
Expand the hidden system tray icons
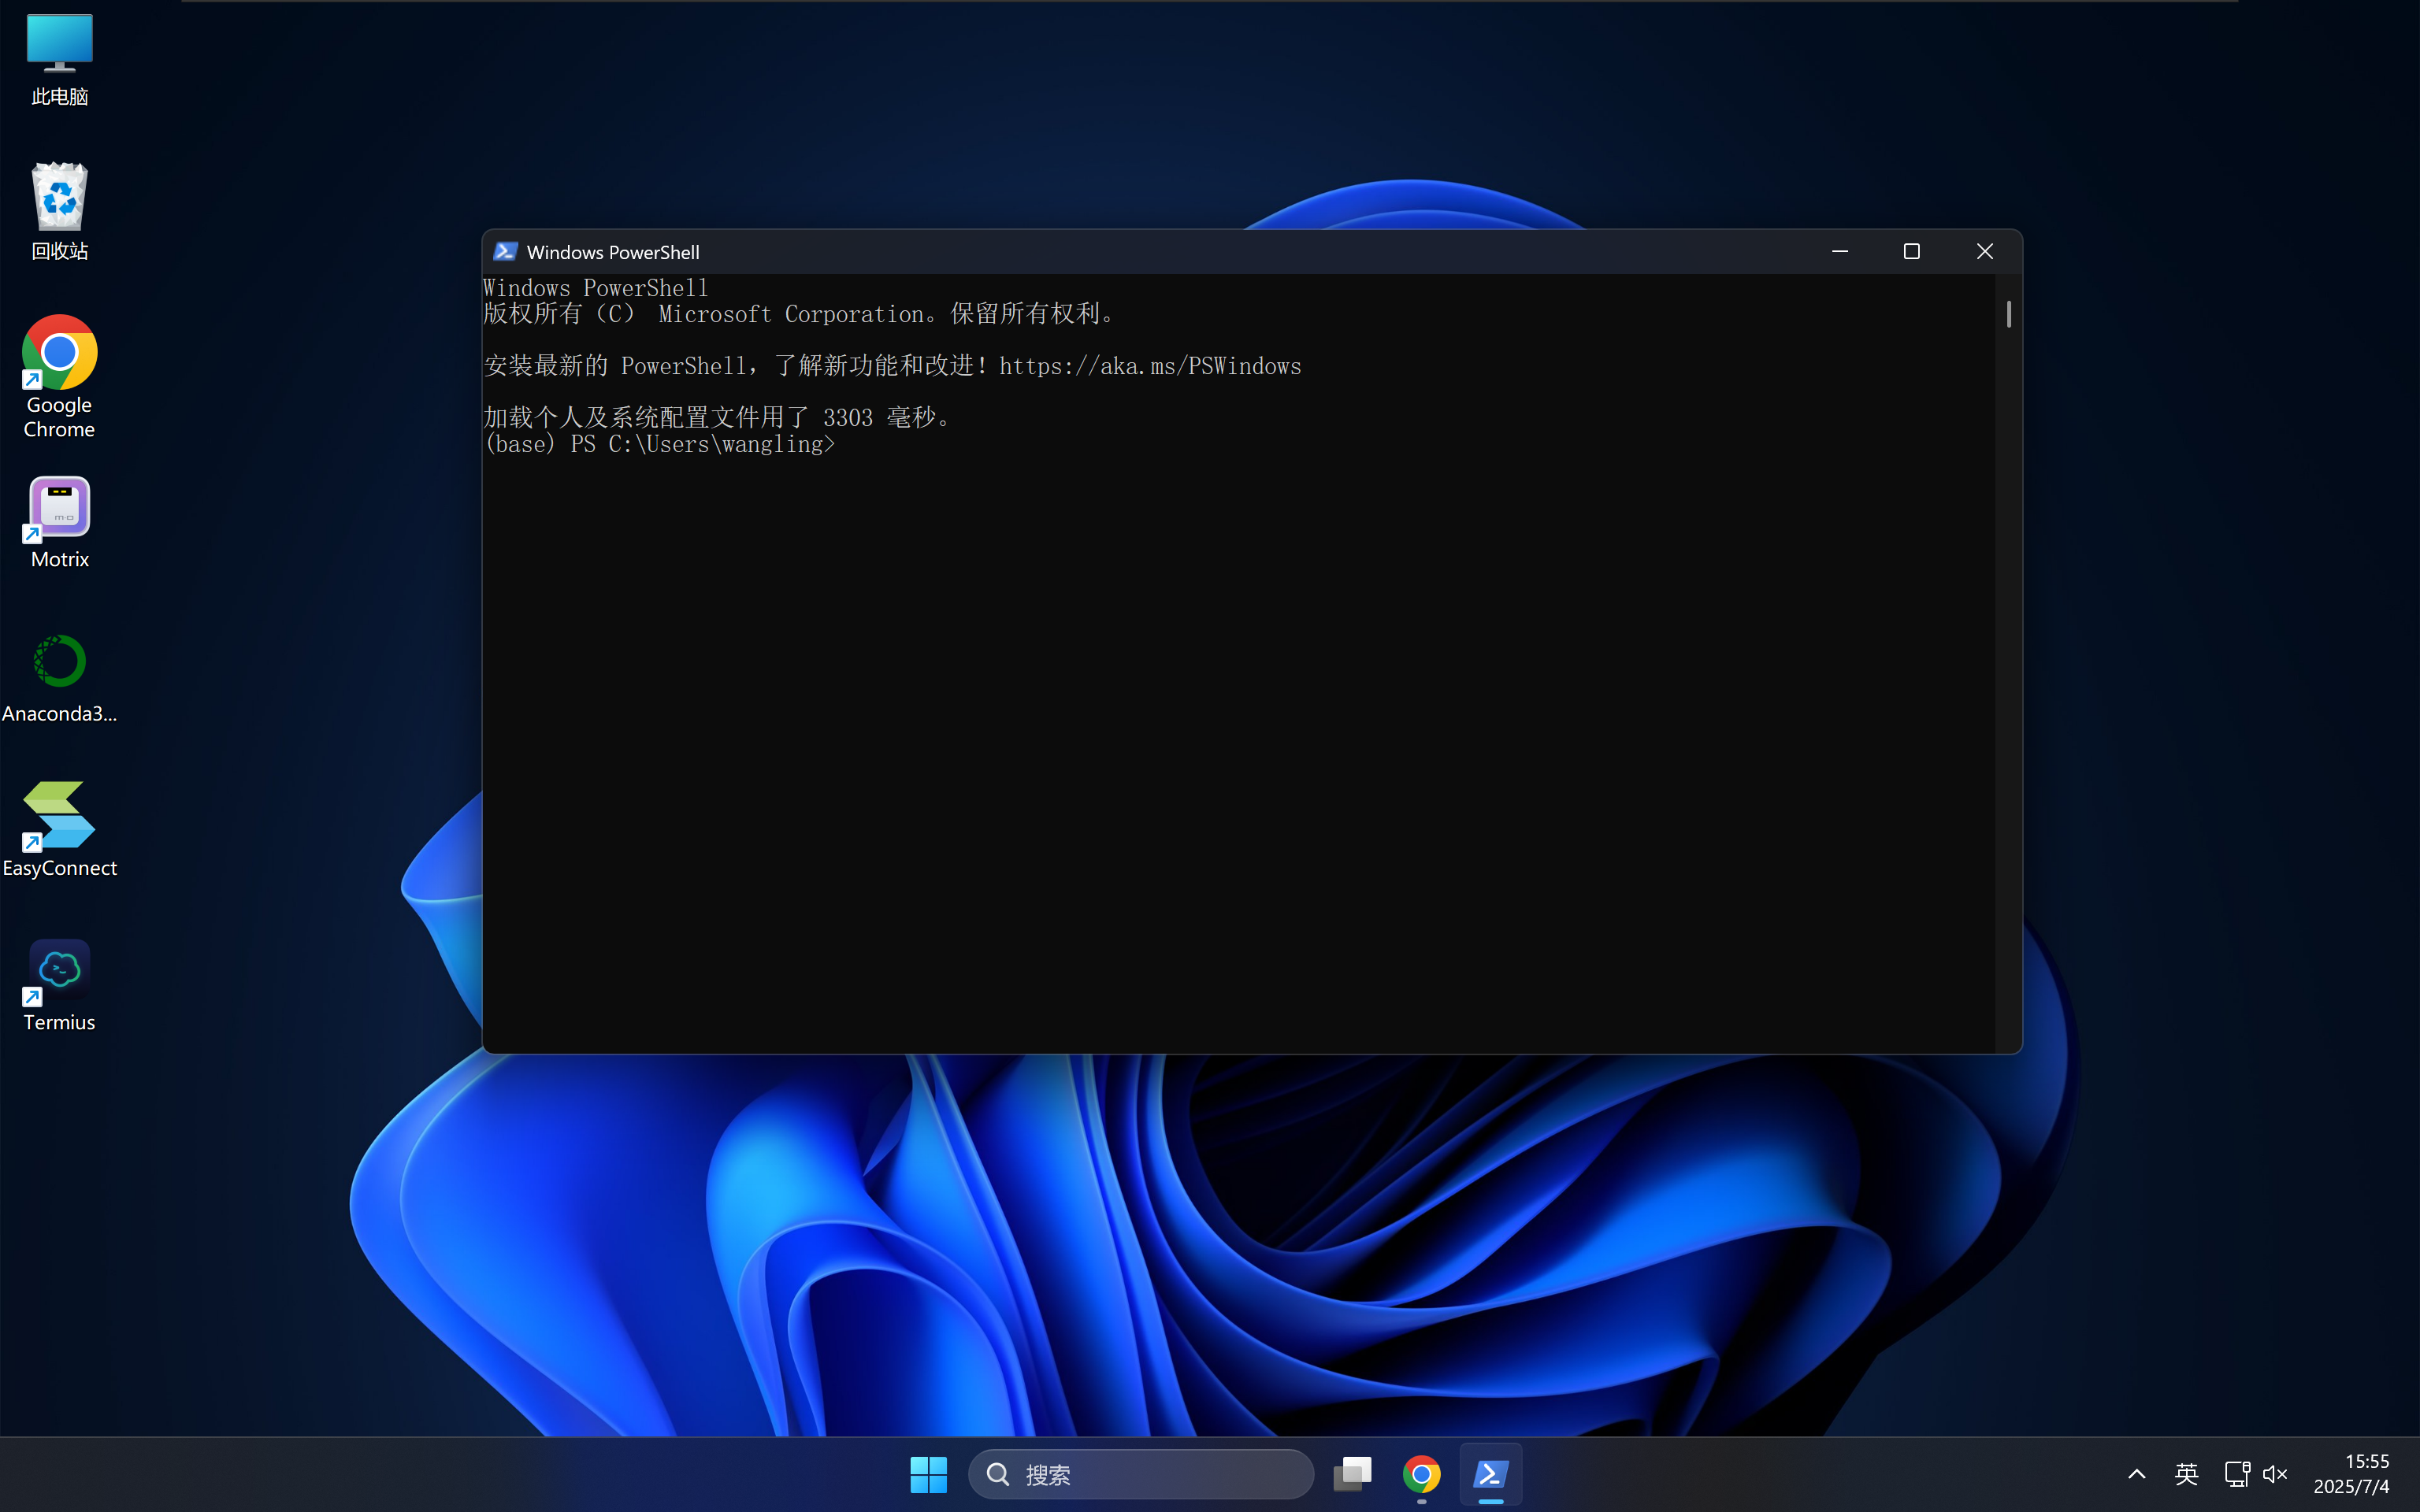tap(2137, 1474)
